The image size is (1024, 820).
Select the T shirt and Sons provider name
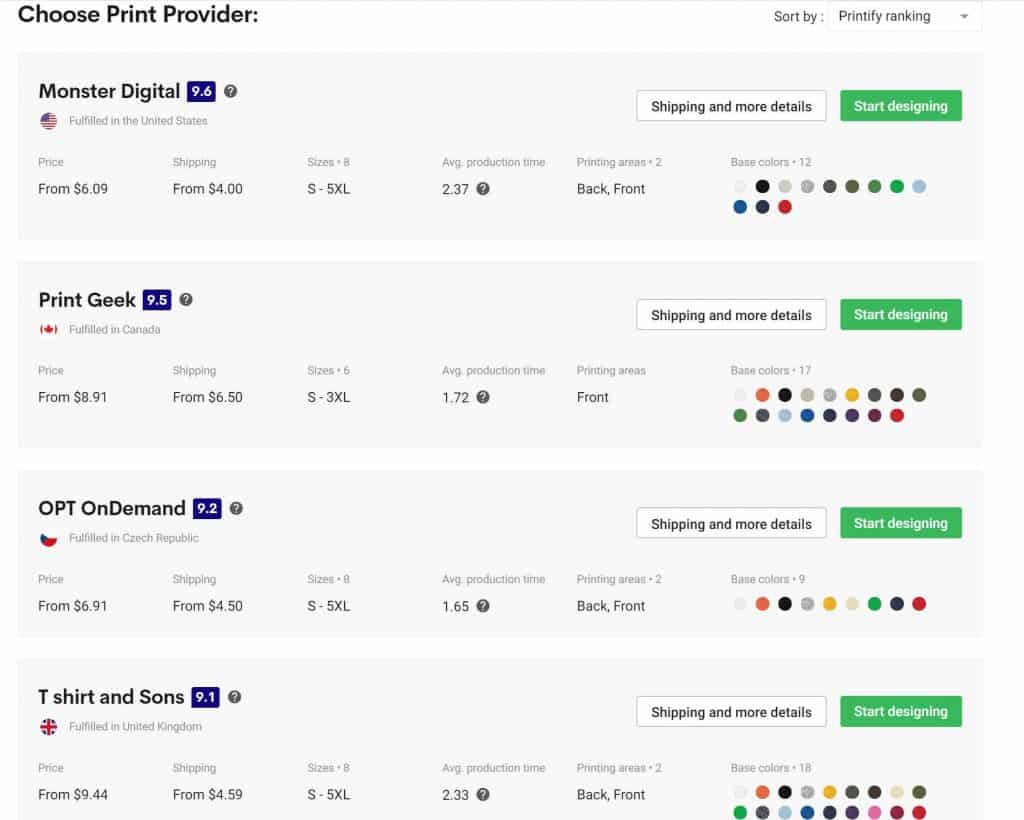111,697
